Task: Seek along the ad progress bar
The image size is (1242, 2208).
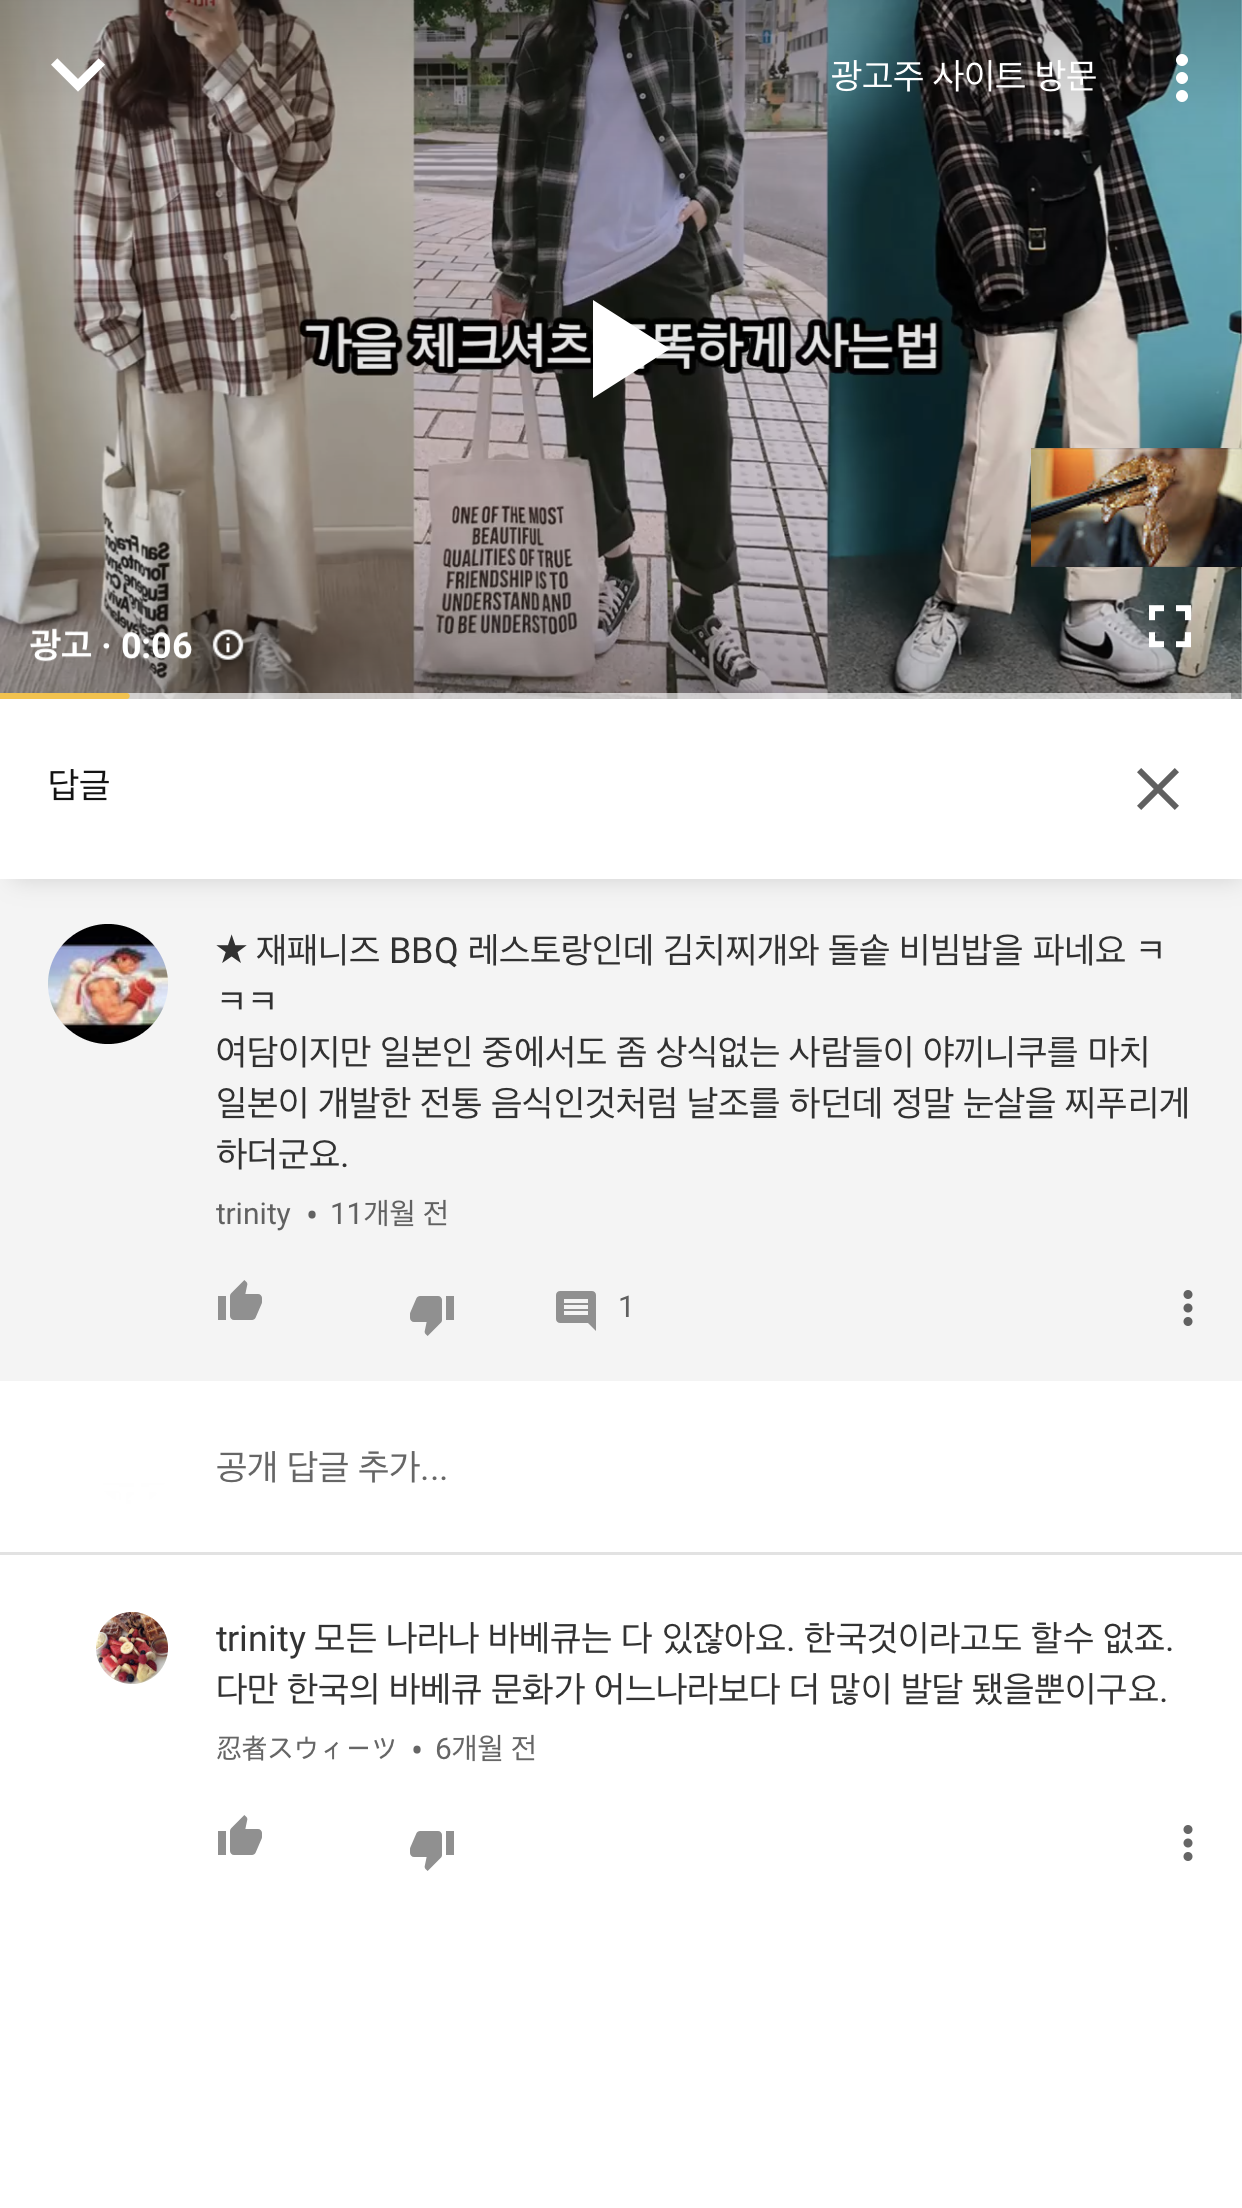Action: pyautogui.click(x=621, y=695)
